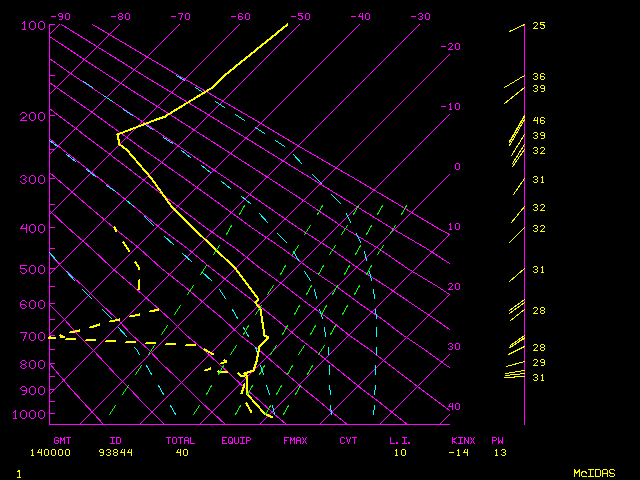The image size is (640, 480).
Task: Click the EQUIP label in the footer
Action: tap(237, 440)
